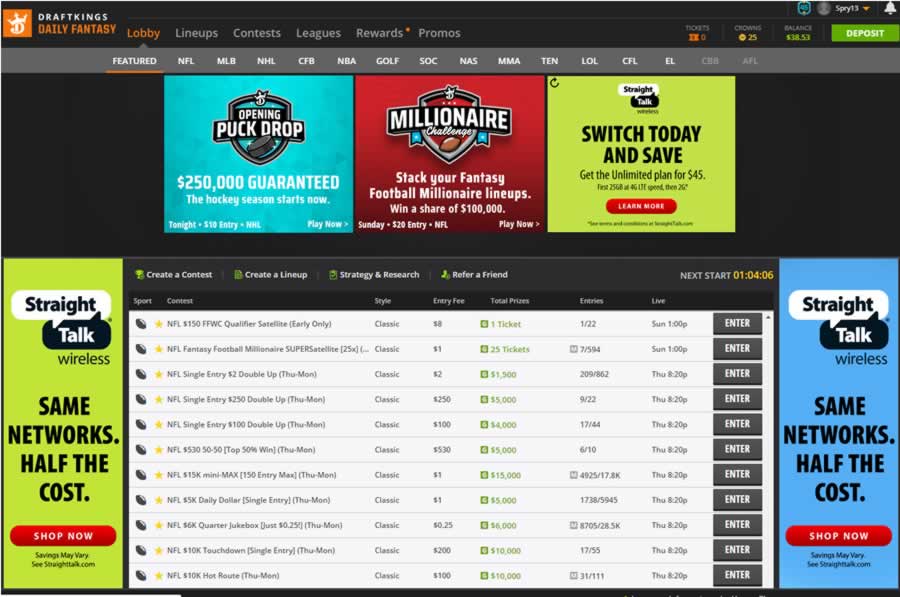This screenshot has height=597, width=900.
Task: Click football icon on FFWC Qualifier Satellite row
Action: tap(141, 324)
